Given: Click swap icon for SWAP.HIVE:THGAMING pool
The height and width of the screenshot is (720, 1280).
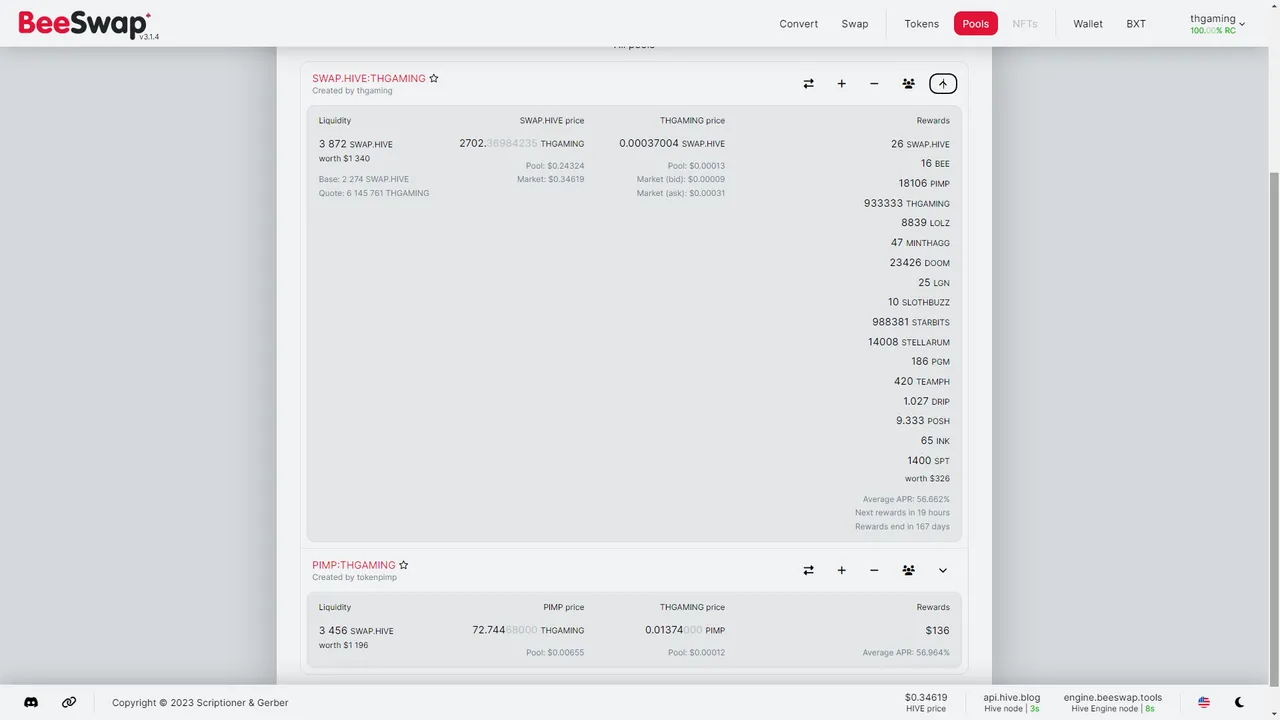Looking at the screenshot, I should coord(809,84).
